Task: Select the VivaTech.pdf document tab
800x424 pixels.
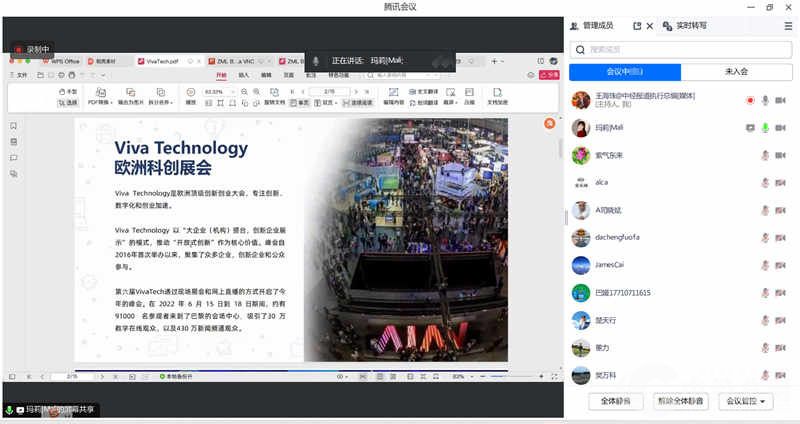Action: point(162,61)
